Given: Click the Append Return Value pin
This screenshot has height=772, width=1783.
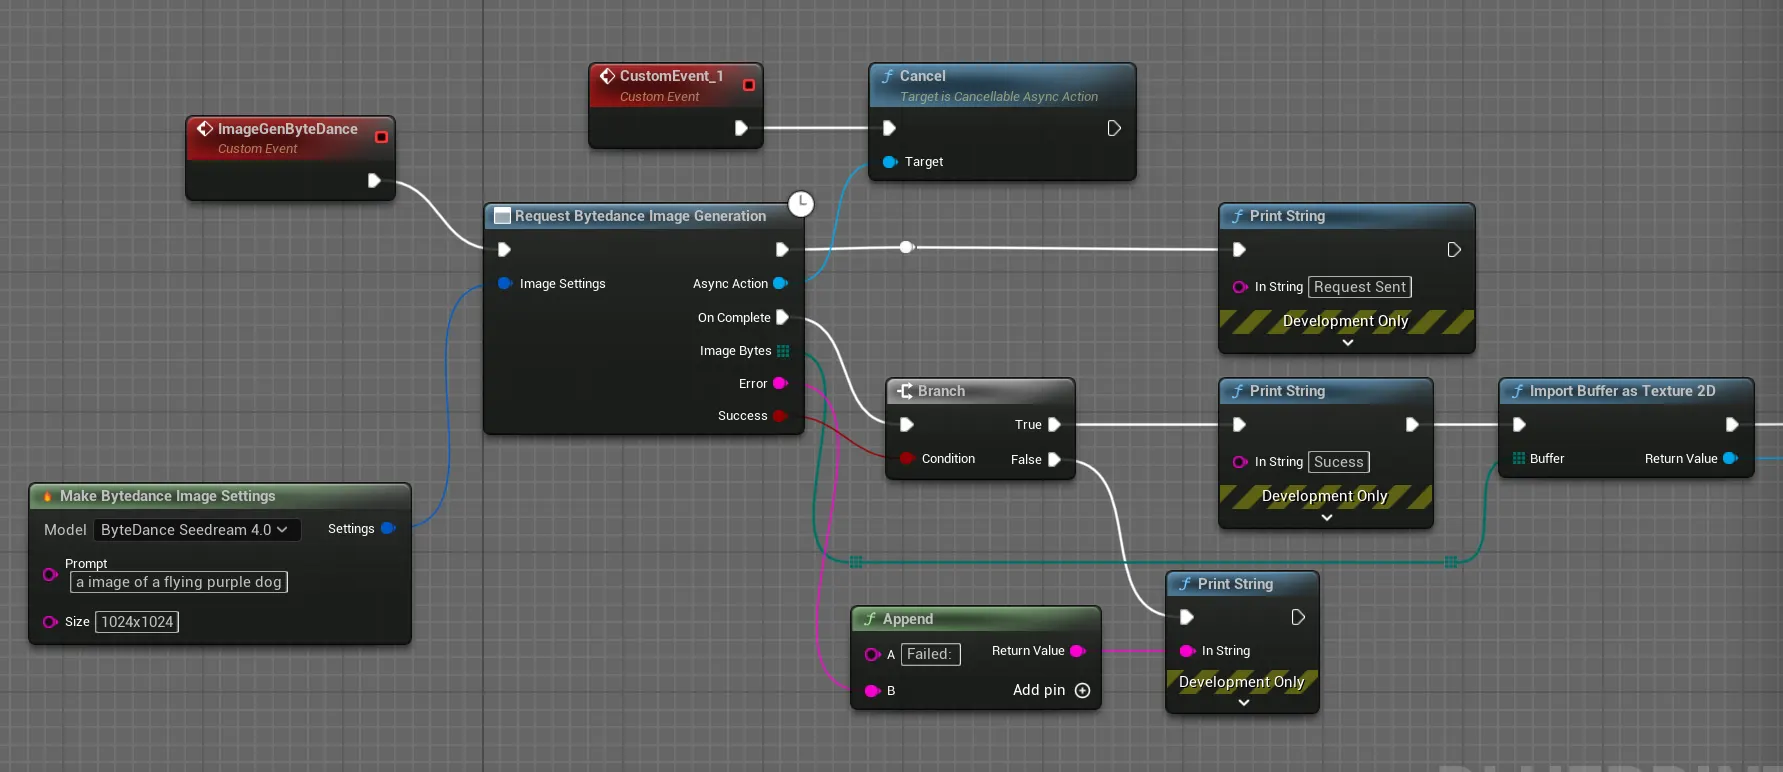Looking at the screenshot, I should pos(1077,651).
